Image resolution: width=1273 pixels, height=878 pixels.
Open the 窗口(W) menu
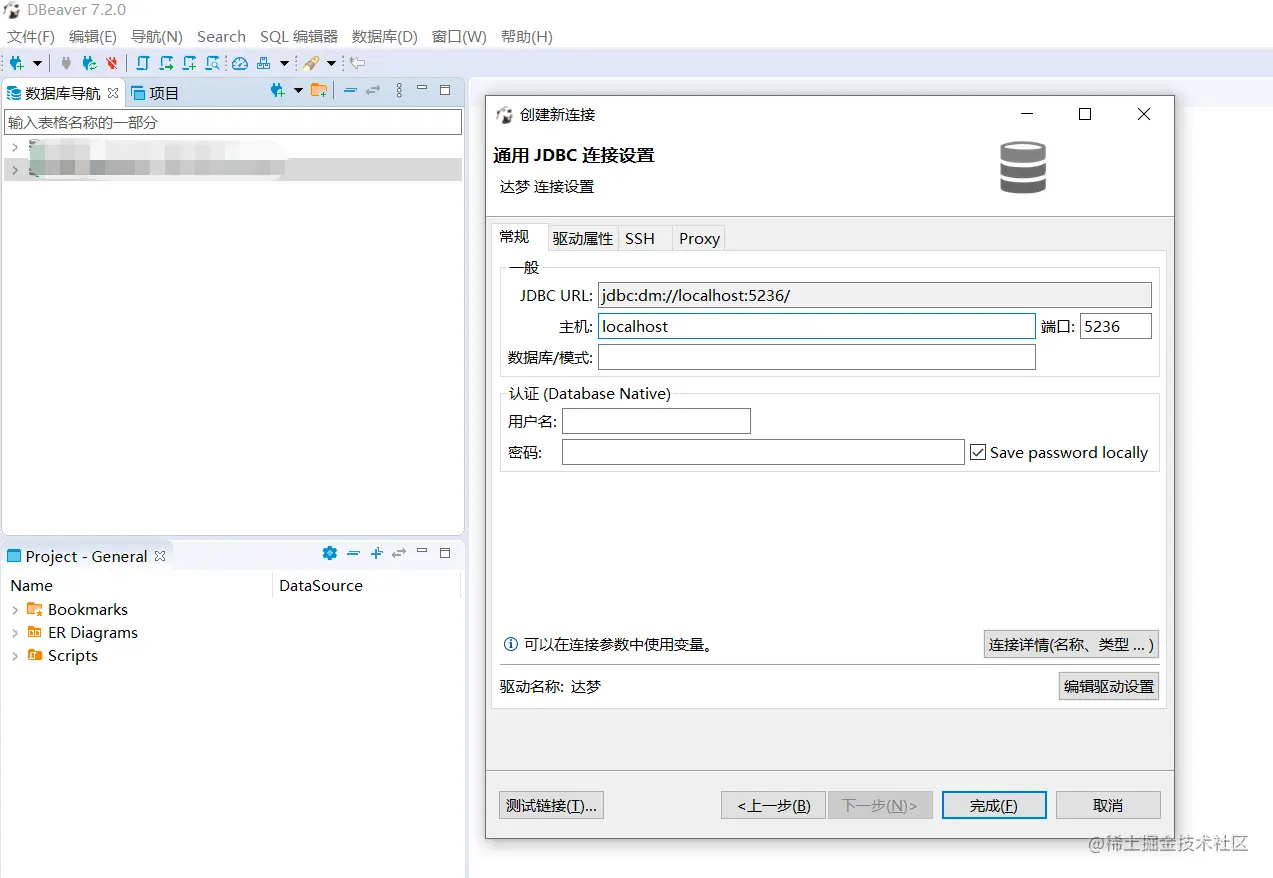459,36
